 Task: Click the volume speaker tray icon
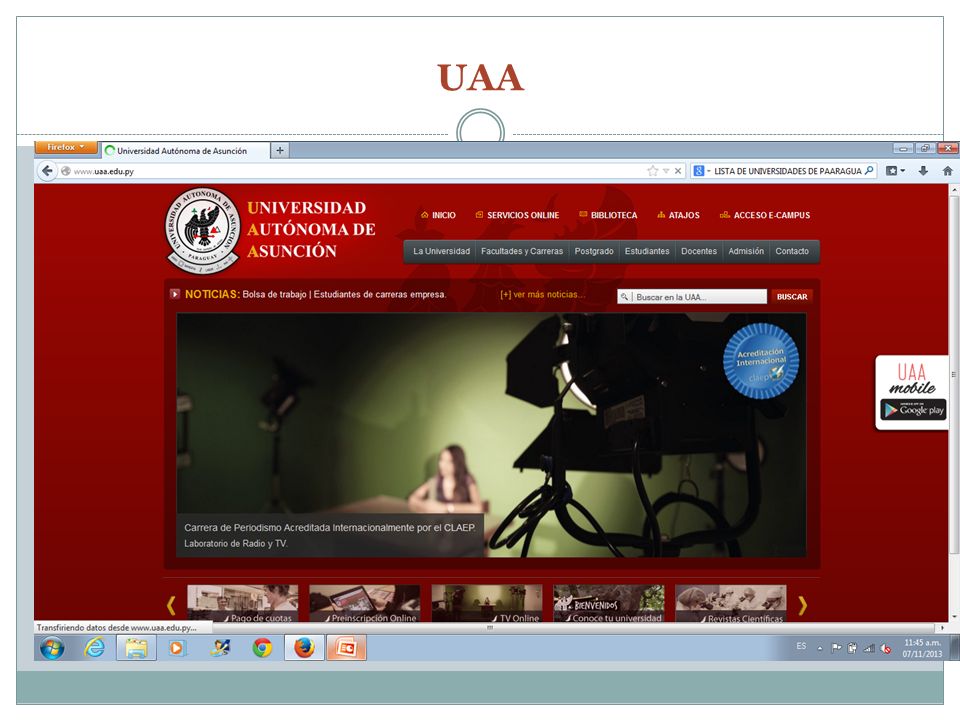coord(885,648)
